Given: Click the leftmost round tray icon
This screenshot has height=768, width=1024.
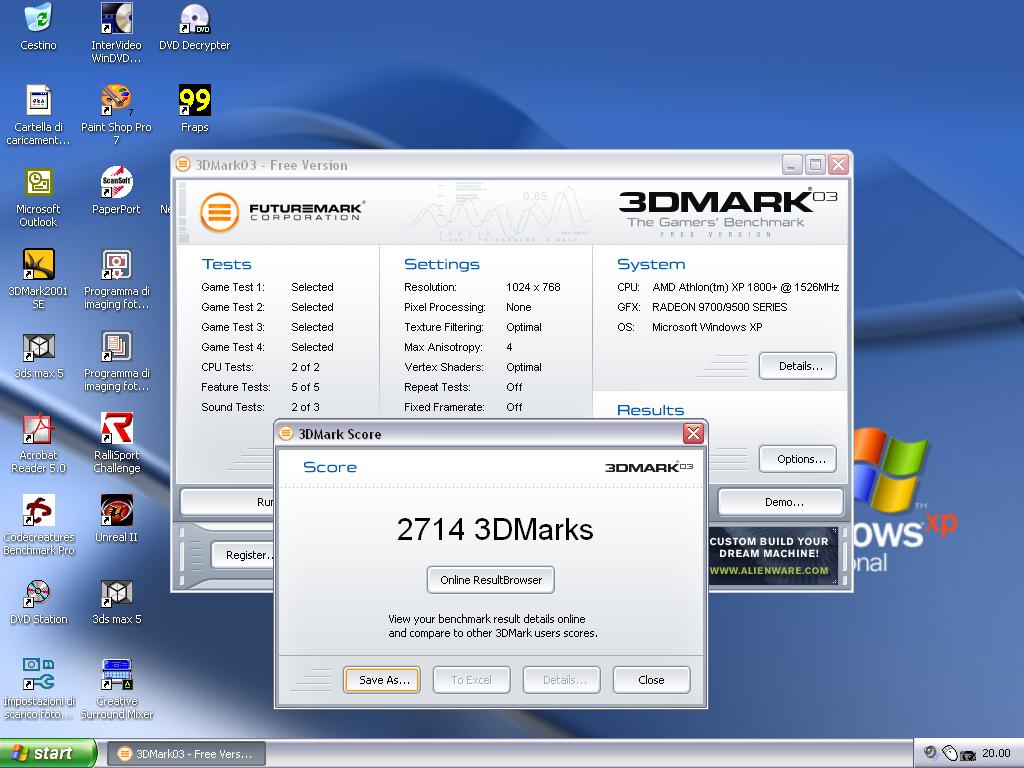Looking at the screenshot, I should coord(930,752).
